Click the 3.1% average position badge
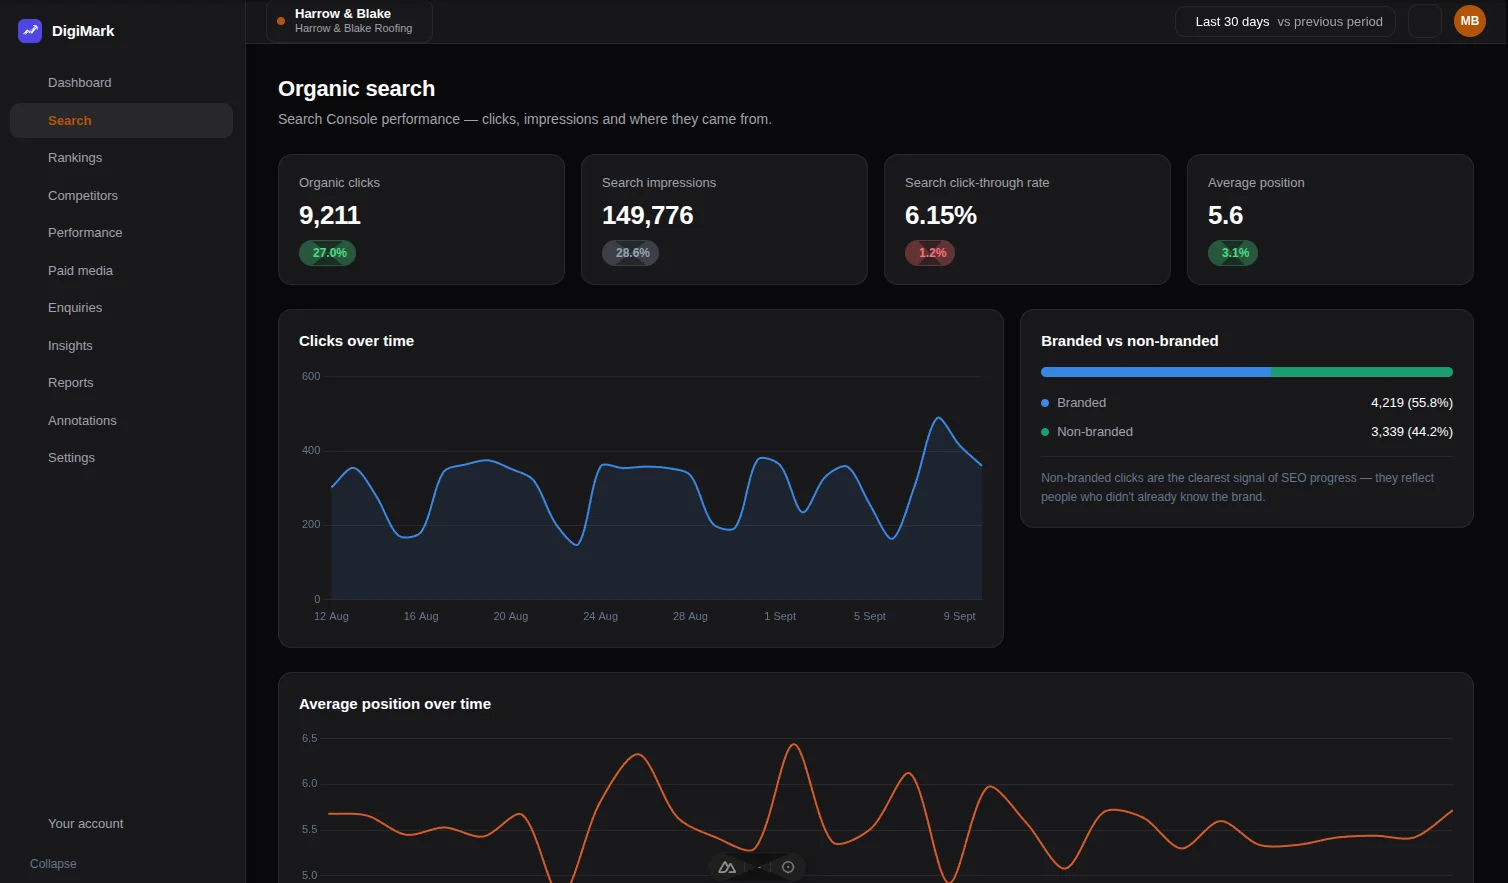Viewport: 1508px width, 883px height. (x=1233, y=253)
